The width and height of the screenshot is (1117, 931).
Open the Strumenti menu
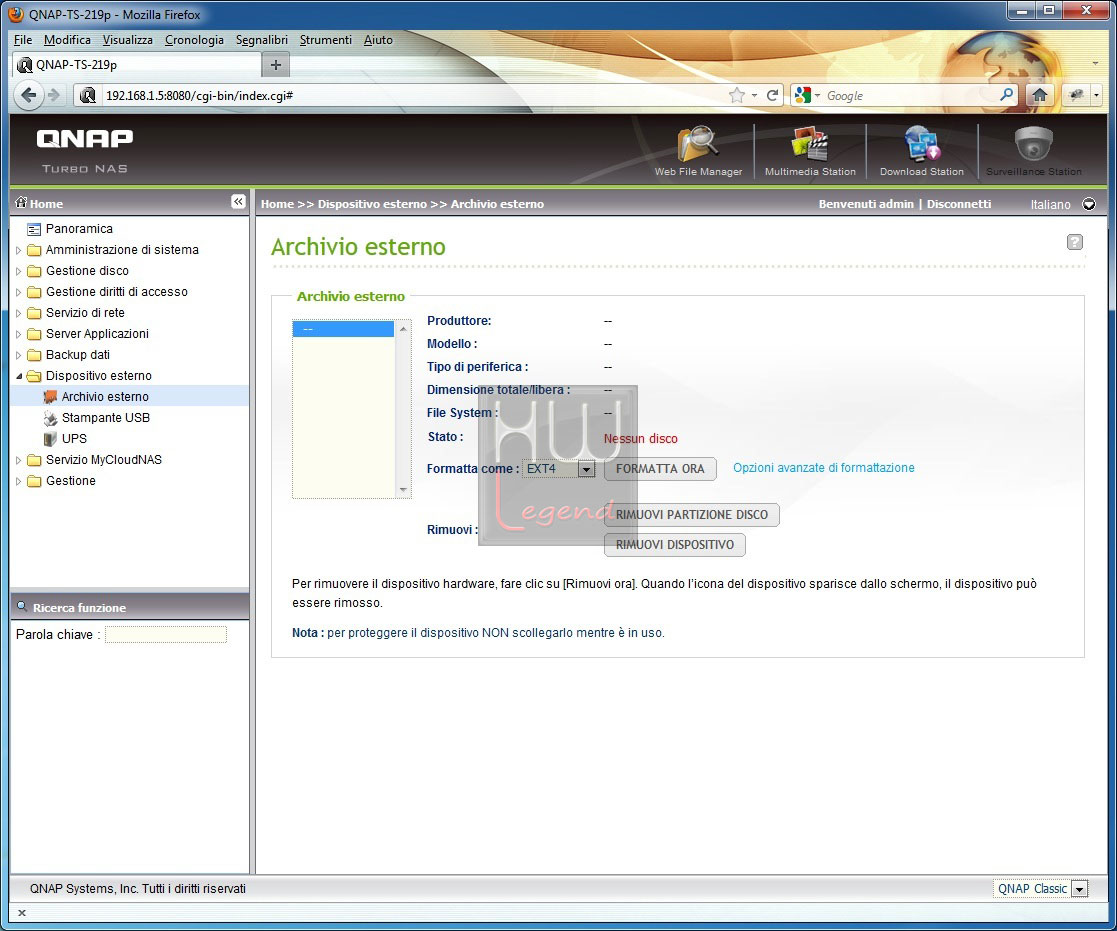tap(326, 40)
